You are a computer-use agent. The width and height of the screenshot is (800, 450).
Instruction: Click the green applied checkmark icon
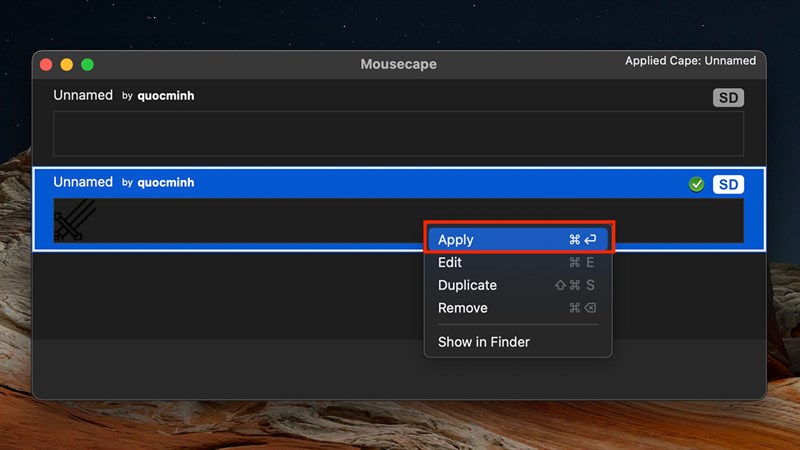click(x=696, y=184)
